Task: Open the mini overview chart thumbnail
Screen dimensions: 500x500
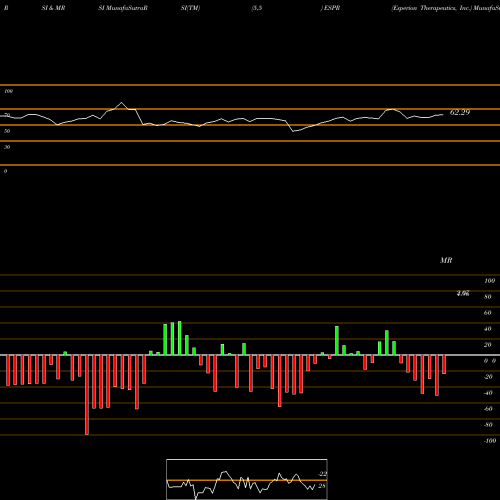Action: point(247,479)
